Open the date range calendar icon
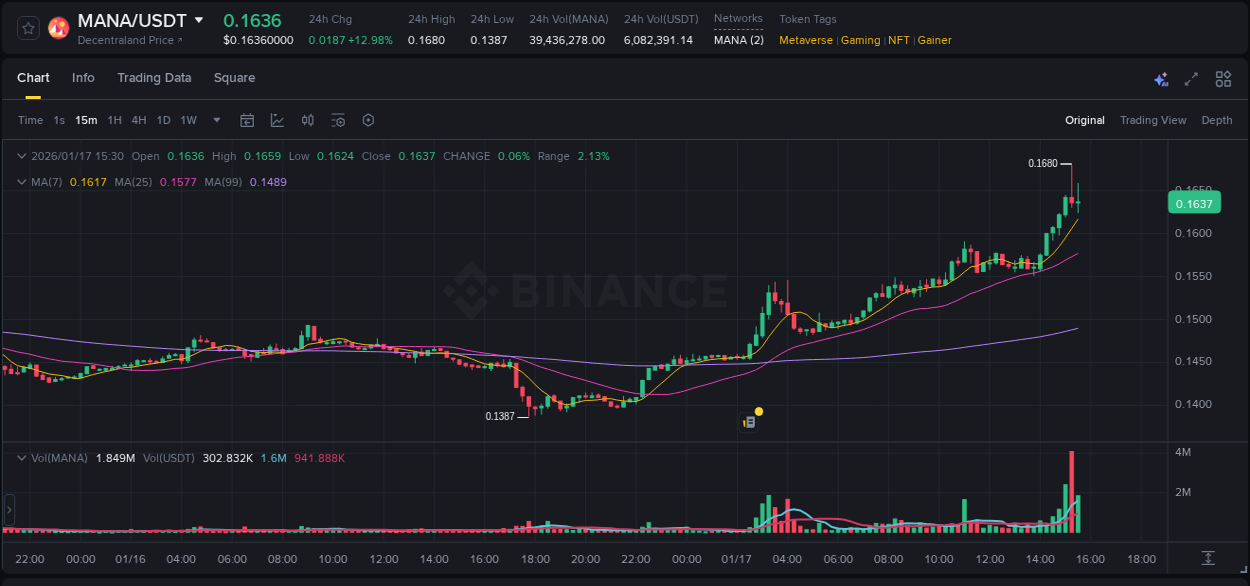This screenshot has width=1250, height=586. pos(247,120)
